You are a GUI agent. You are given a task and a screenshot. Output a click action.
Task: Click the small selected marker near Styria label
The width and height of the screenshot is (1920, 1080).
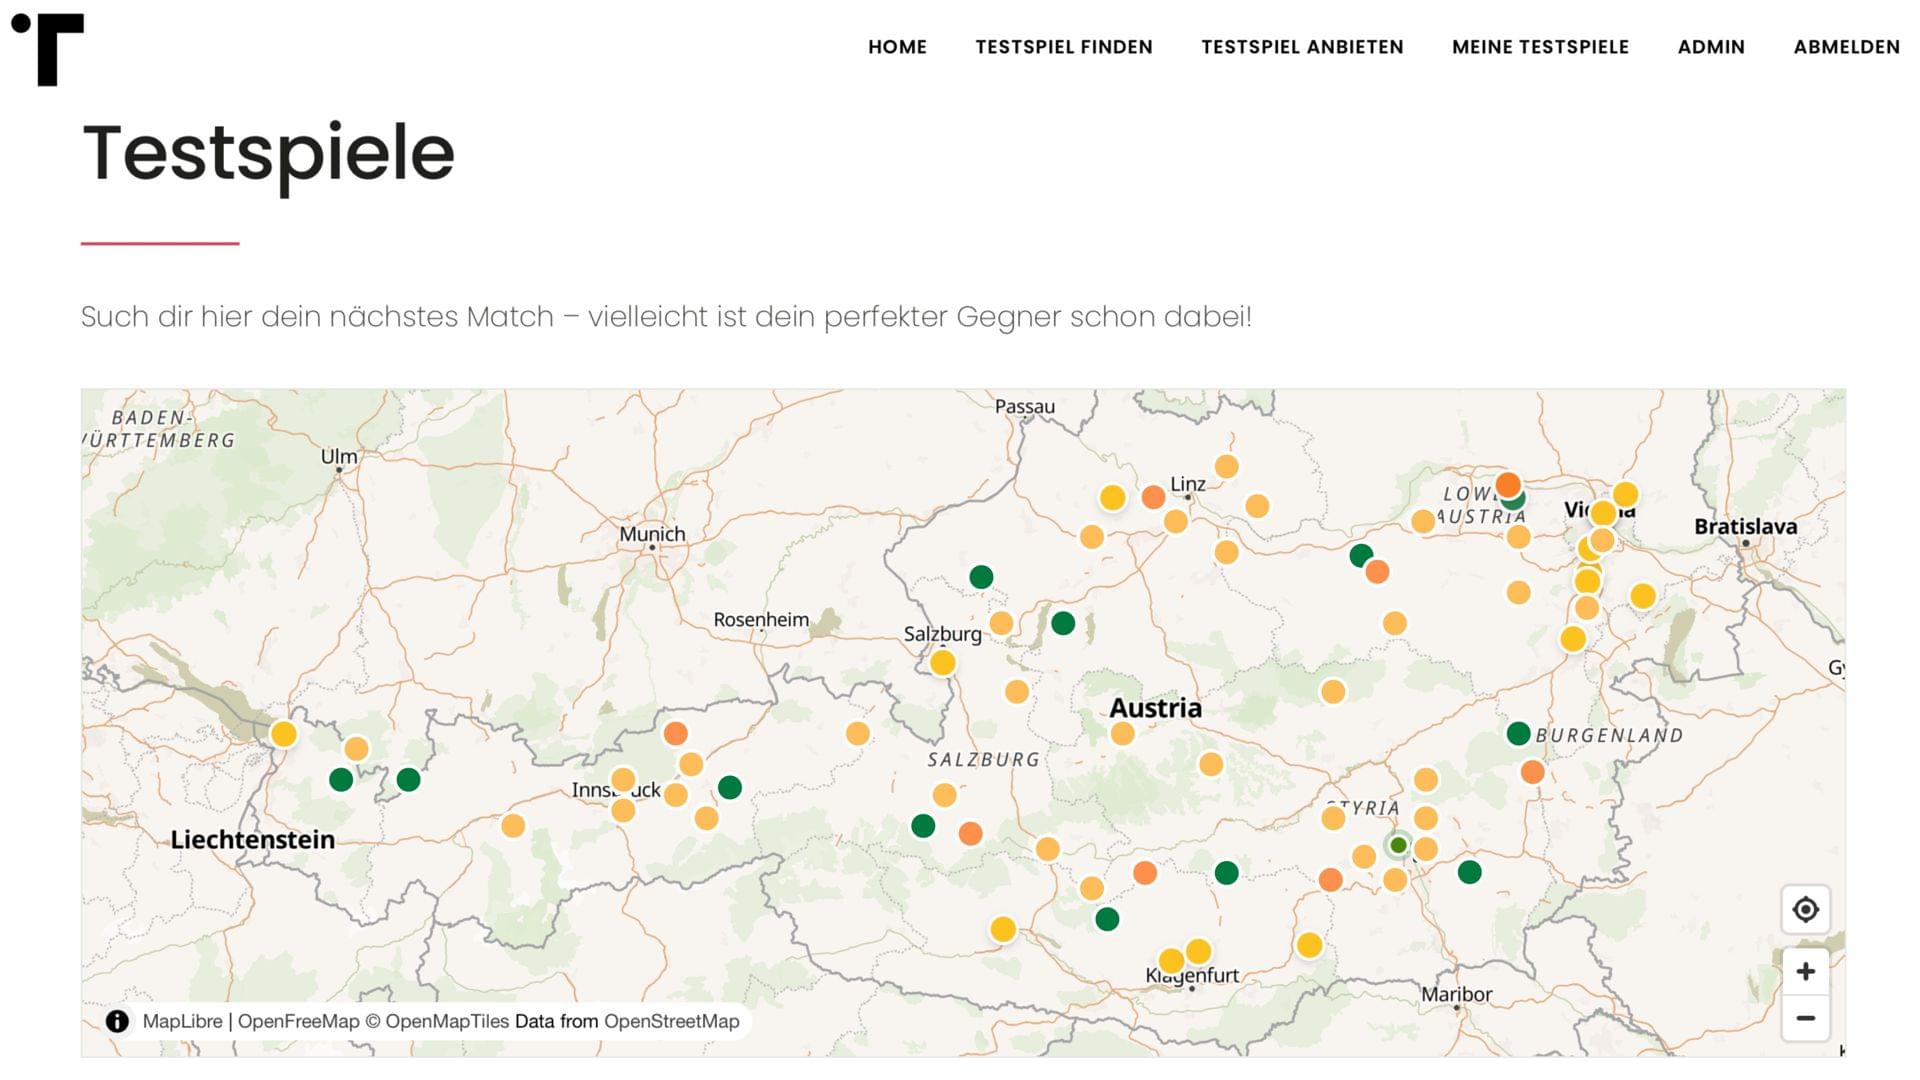tap(1398, 846)
